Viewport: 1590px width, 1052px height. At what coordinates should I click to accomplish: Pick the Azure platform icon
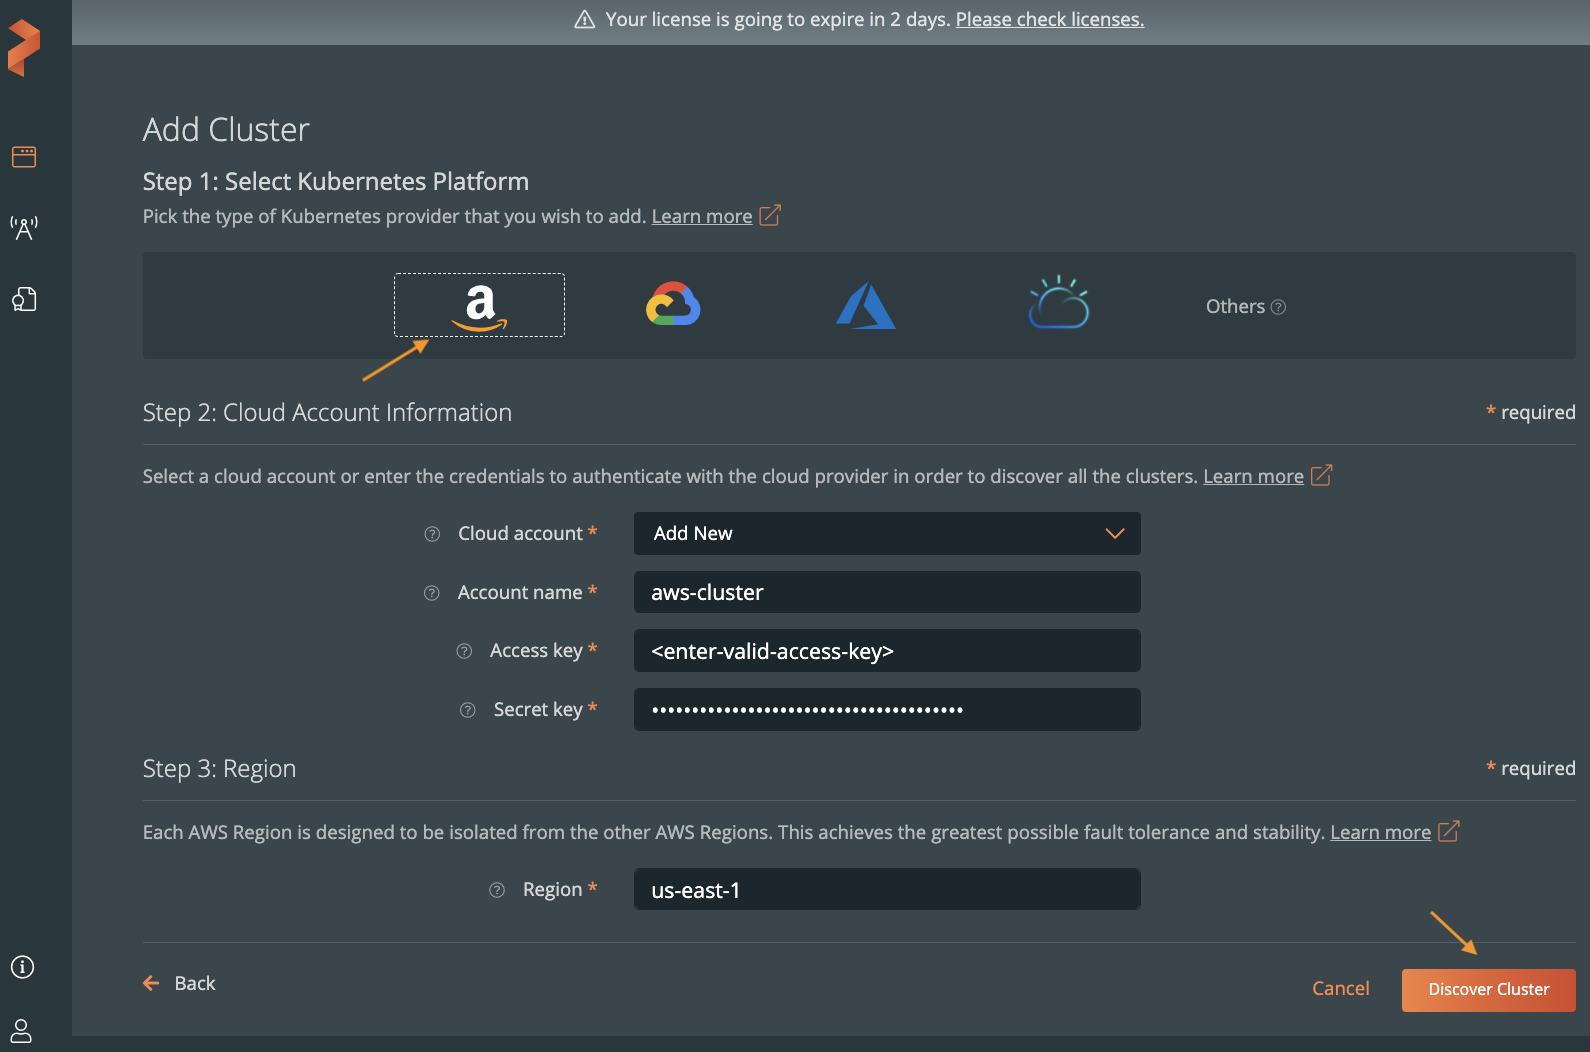coord(865,306)
